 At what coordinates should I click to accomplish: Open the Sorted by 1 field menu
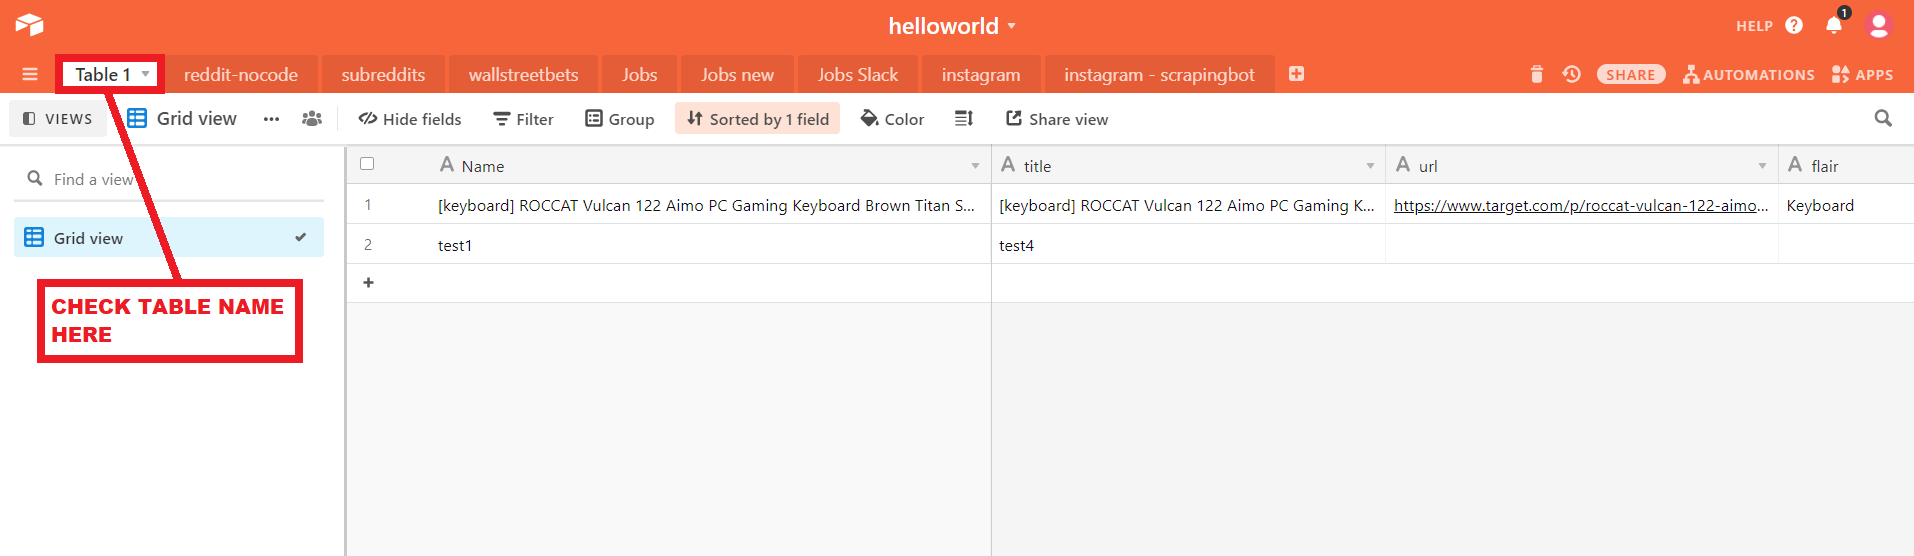coord(757,119)
